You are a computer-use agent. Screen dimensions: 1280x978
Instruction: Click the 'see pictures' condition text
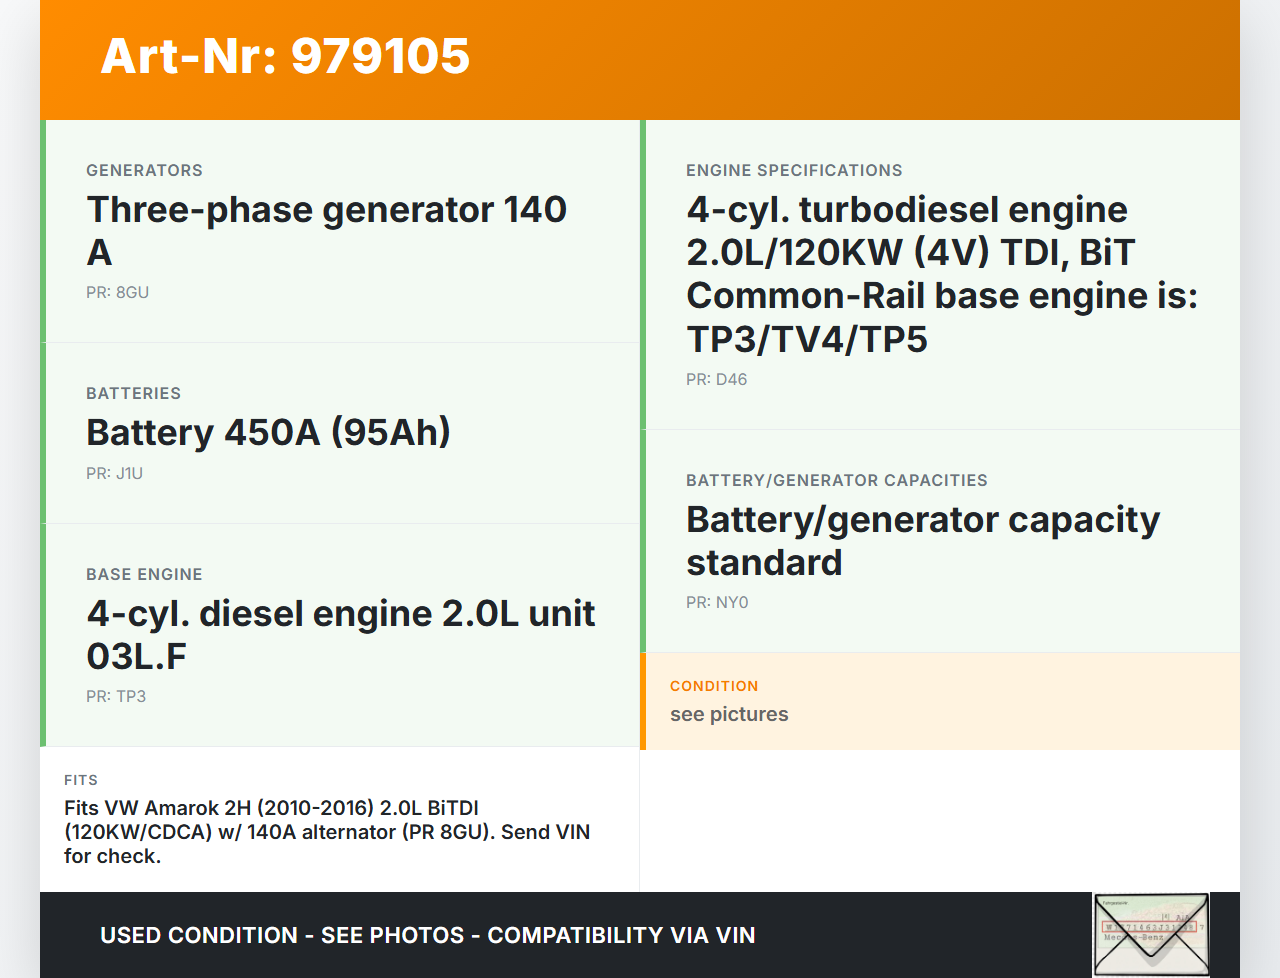click(x=729, y=715)
